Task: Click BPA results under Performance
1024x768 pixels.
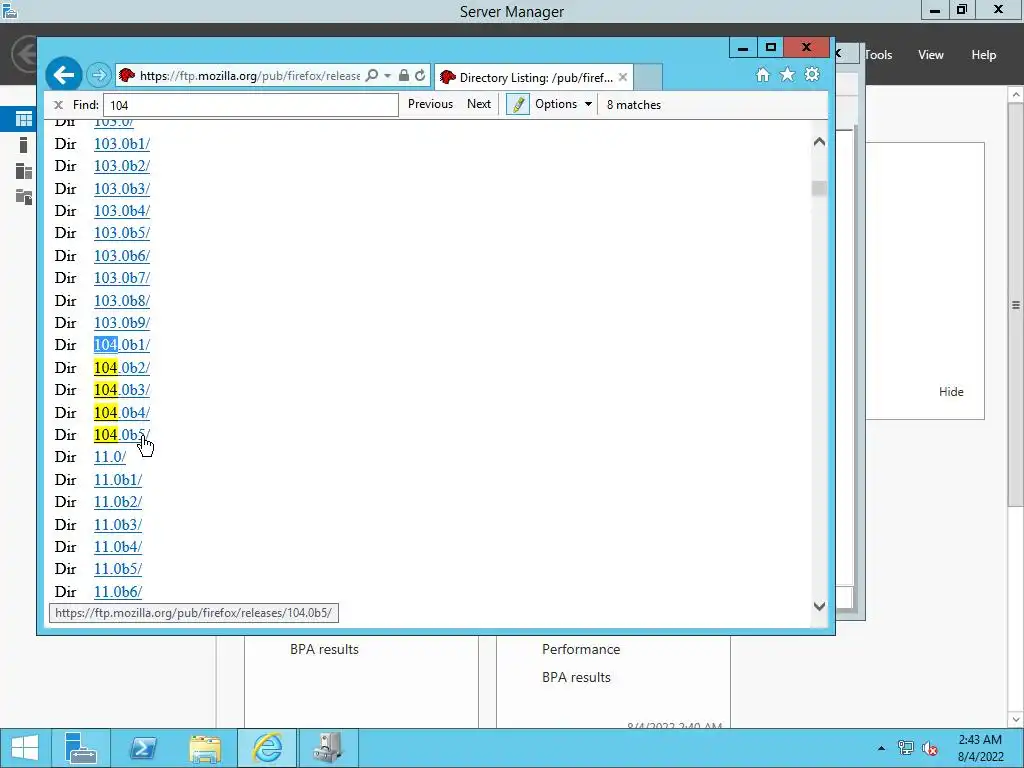Action: [x=576, y=677]
